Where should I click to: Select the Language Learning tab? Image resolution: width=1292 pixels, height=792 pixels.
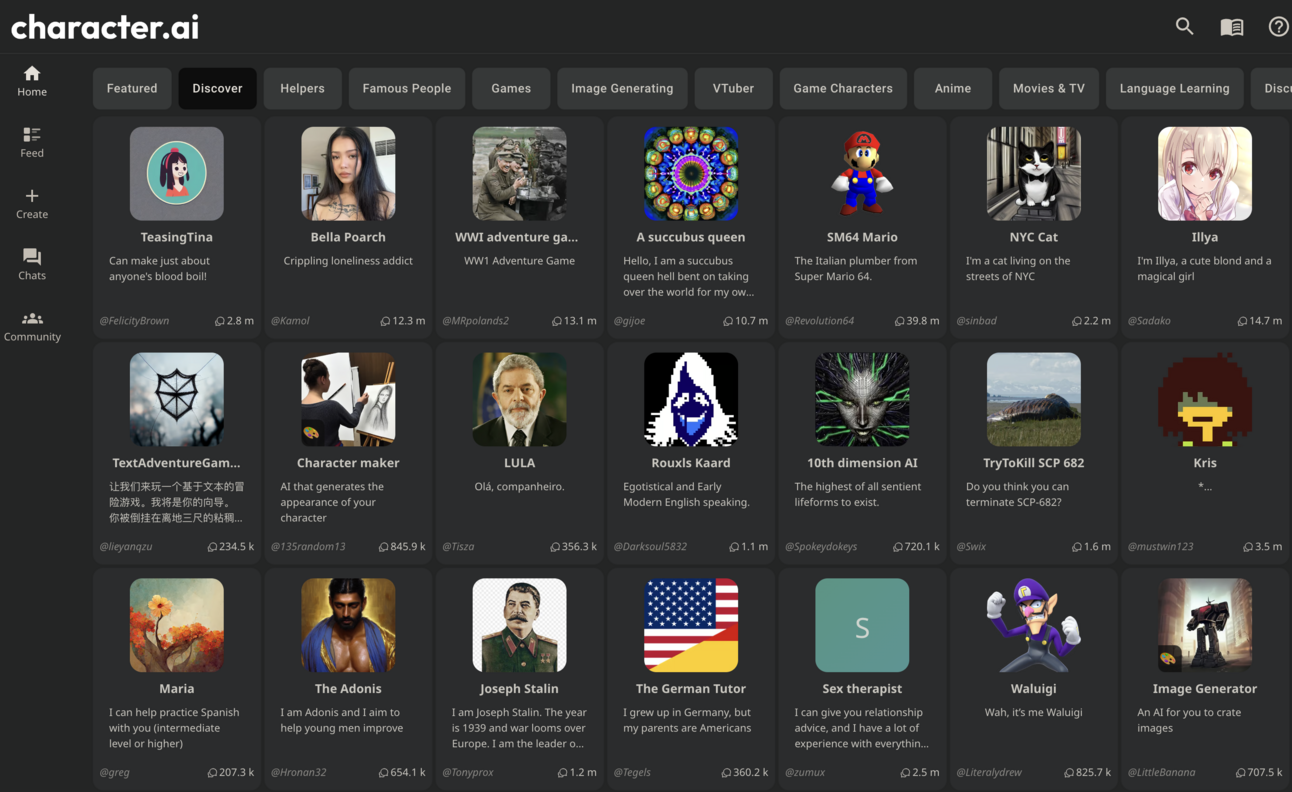[1174, 88]
